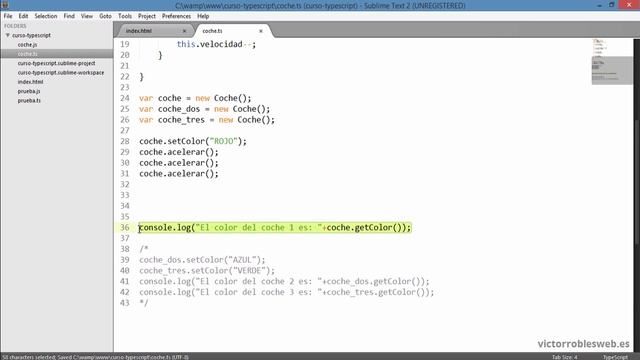Open the Project menu

click(147, 16)
